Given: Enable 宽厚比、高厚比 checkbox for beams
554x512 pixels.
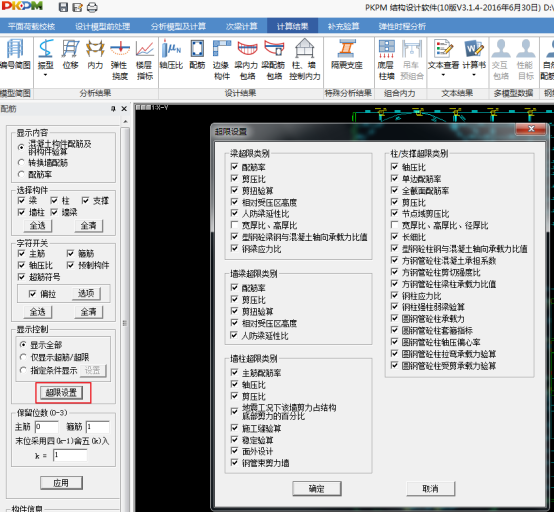Looking at the screenshot, I should [234, 225].
